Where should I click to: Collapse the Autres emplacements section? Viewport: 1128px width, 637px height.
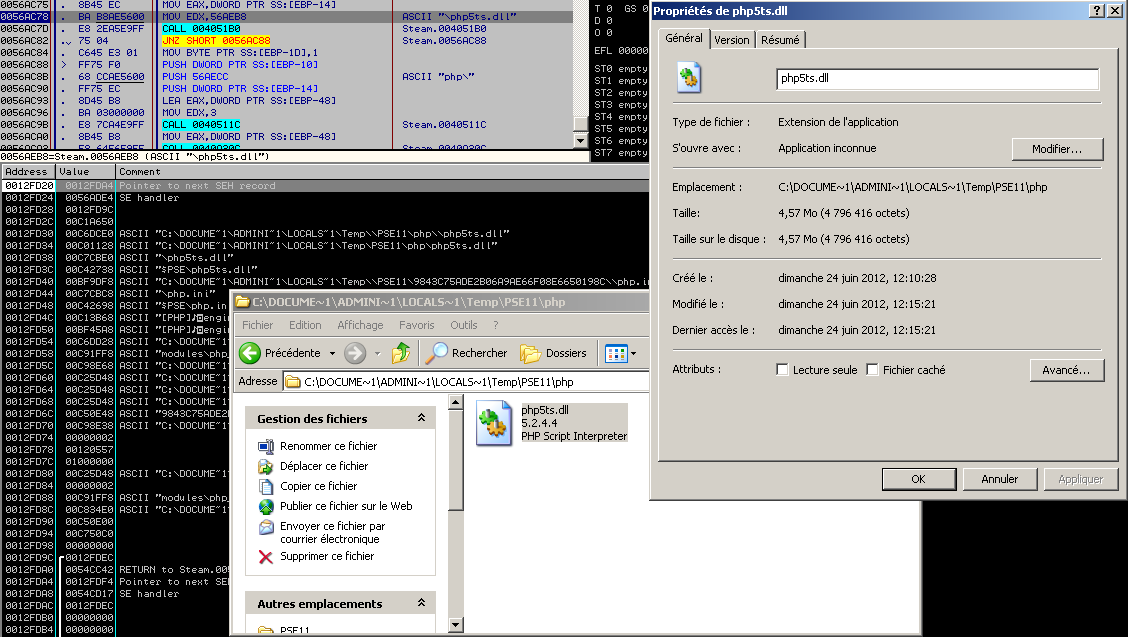422,603
